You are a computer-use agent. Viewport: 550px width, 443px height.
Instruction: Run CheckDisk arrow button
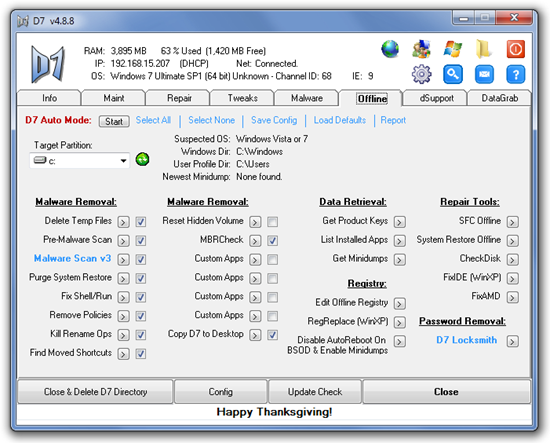click(x=512, y=260)
